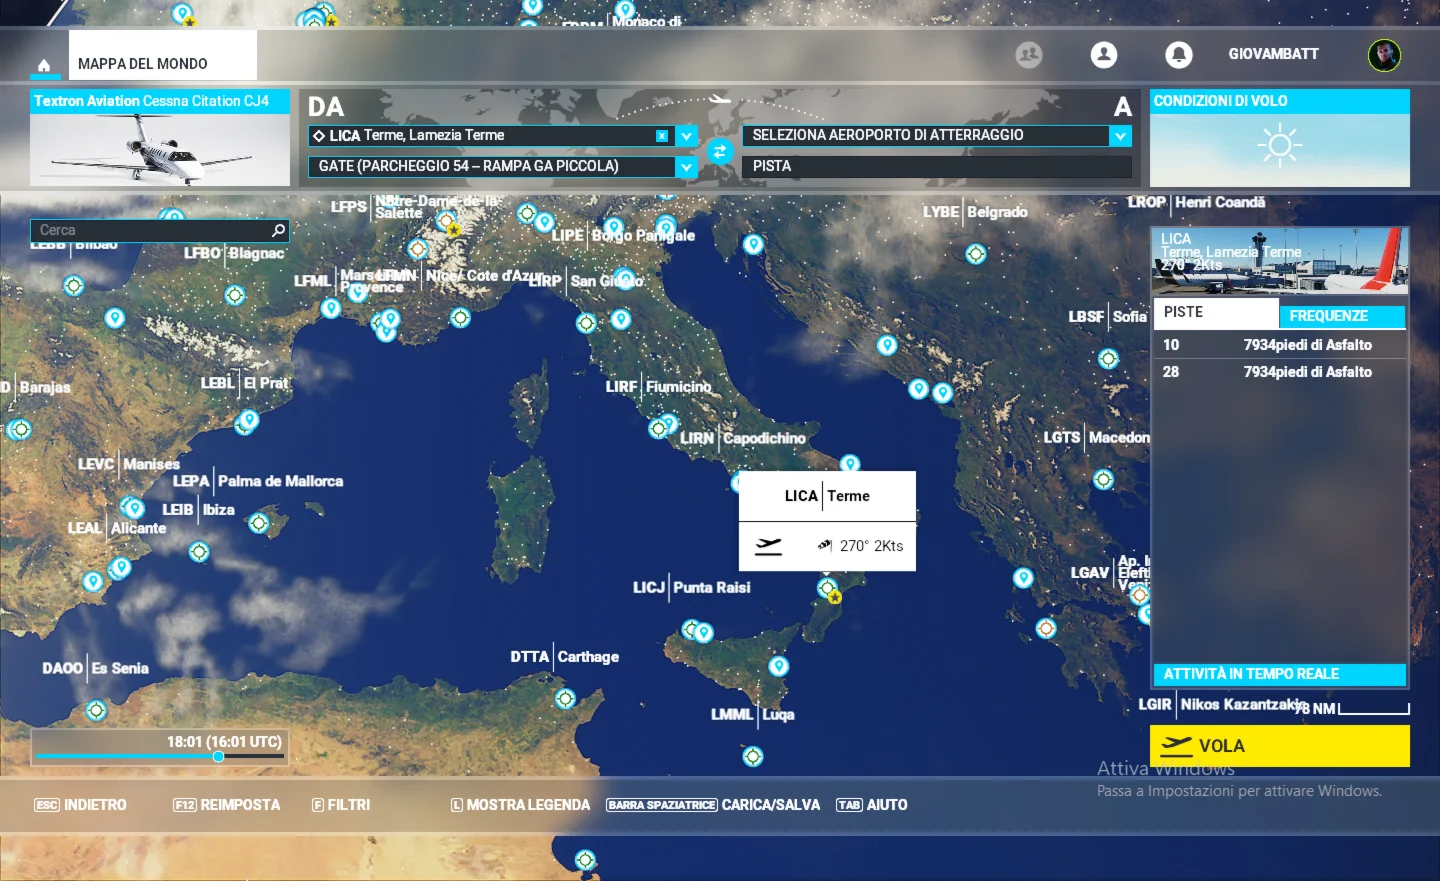The height and width of the screenshot is (881, 1440).
Task: Click the Cerca search field
Action: 150,231
